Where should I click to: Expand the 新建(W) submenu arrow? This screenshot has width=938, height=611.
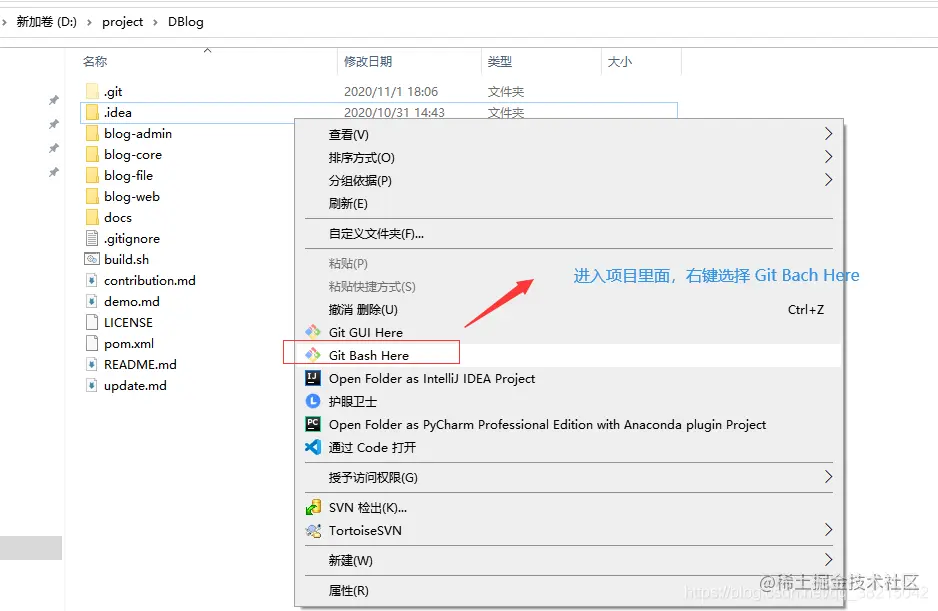tap(828, 560)
